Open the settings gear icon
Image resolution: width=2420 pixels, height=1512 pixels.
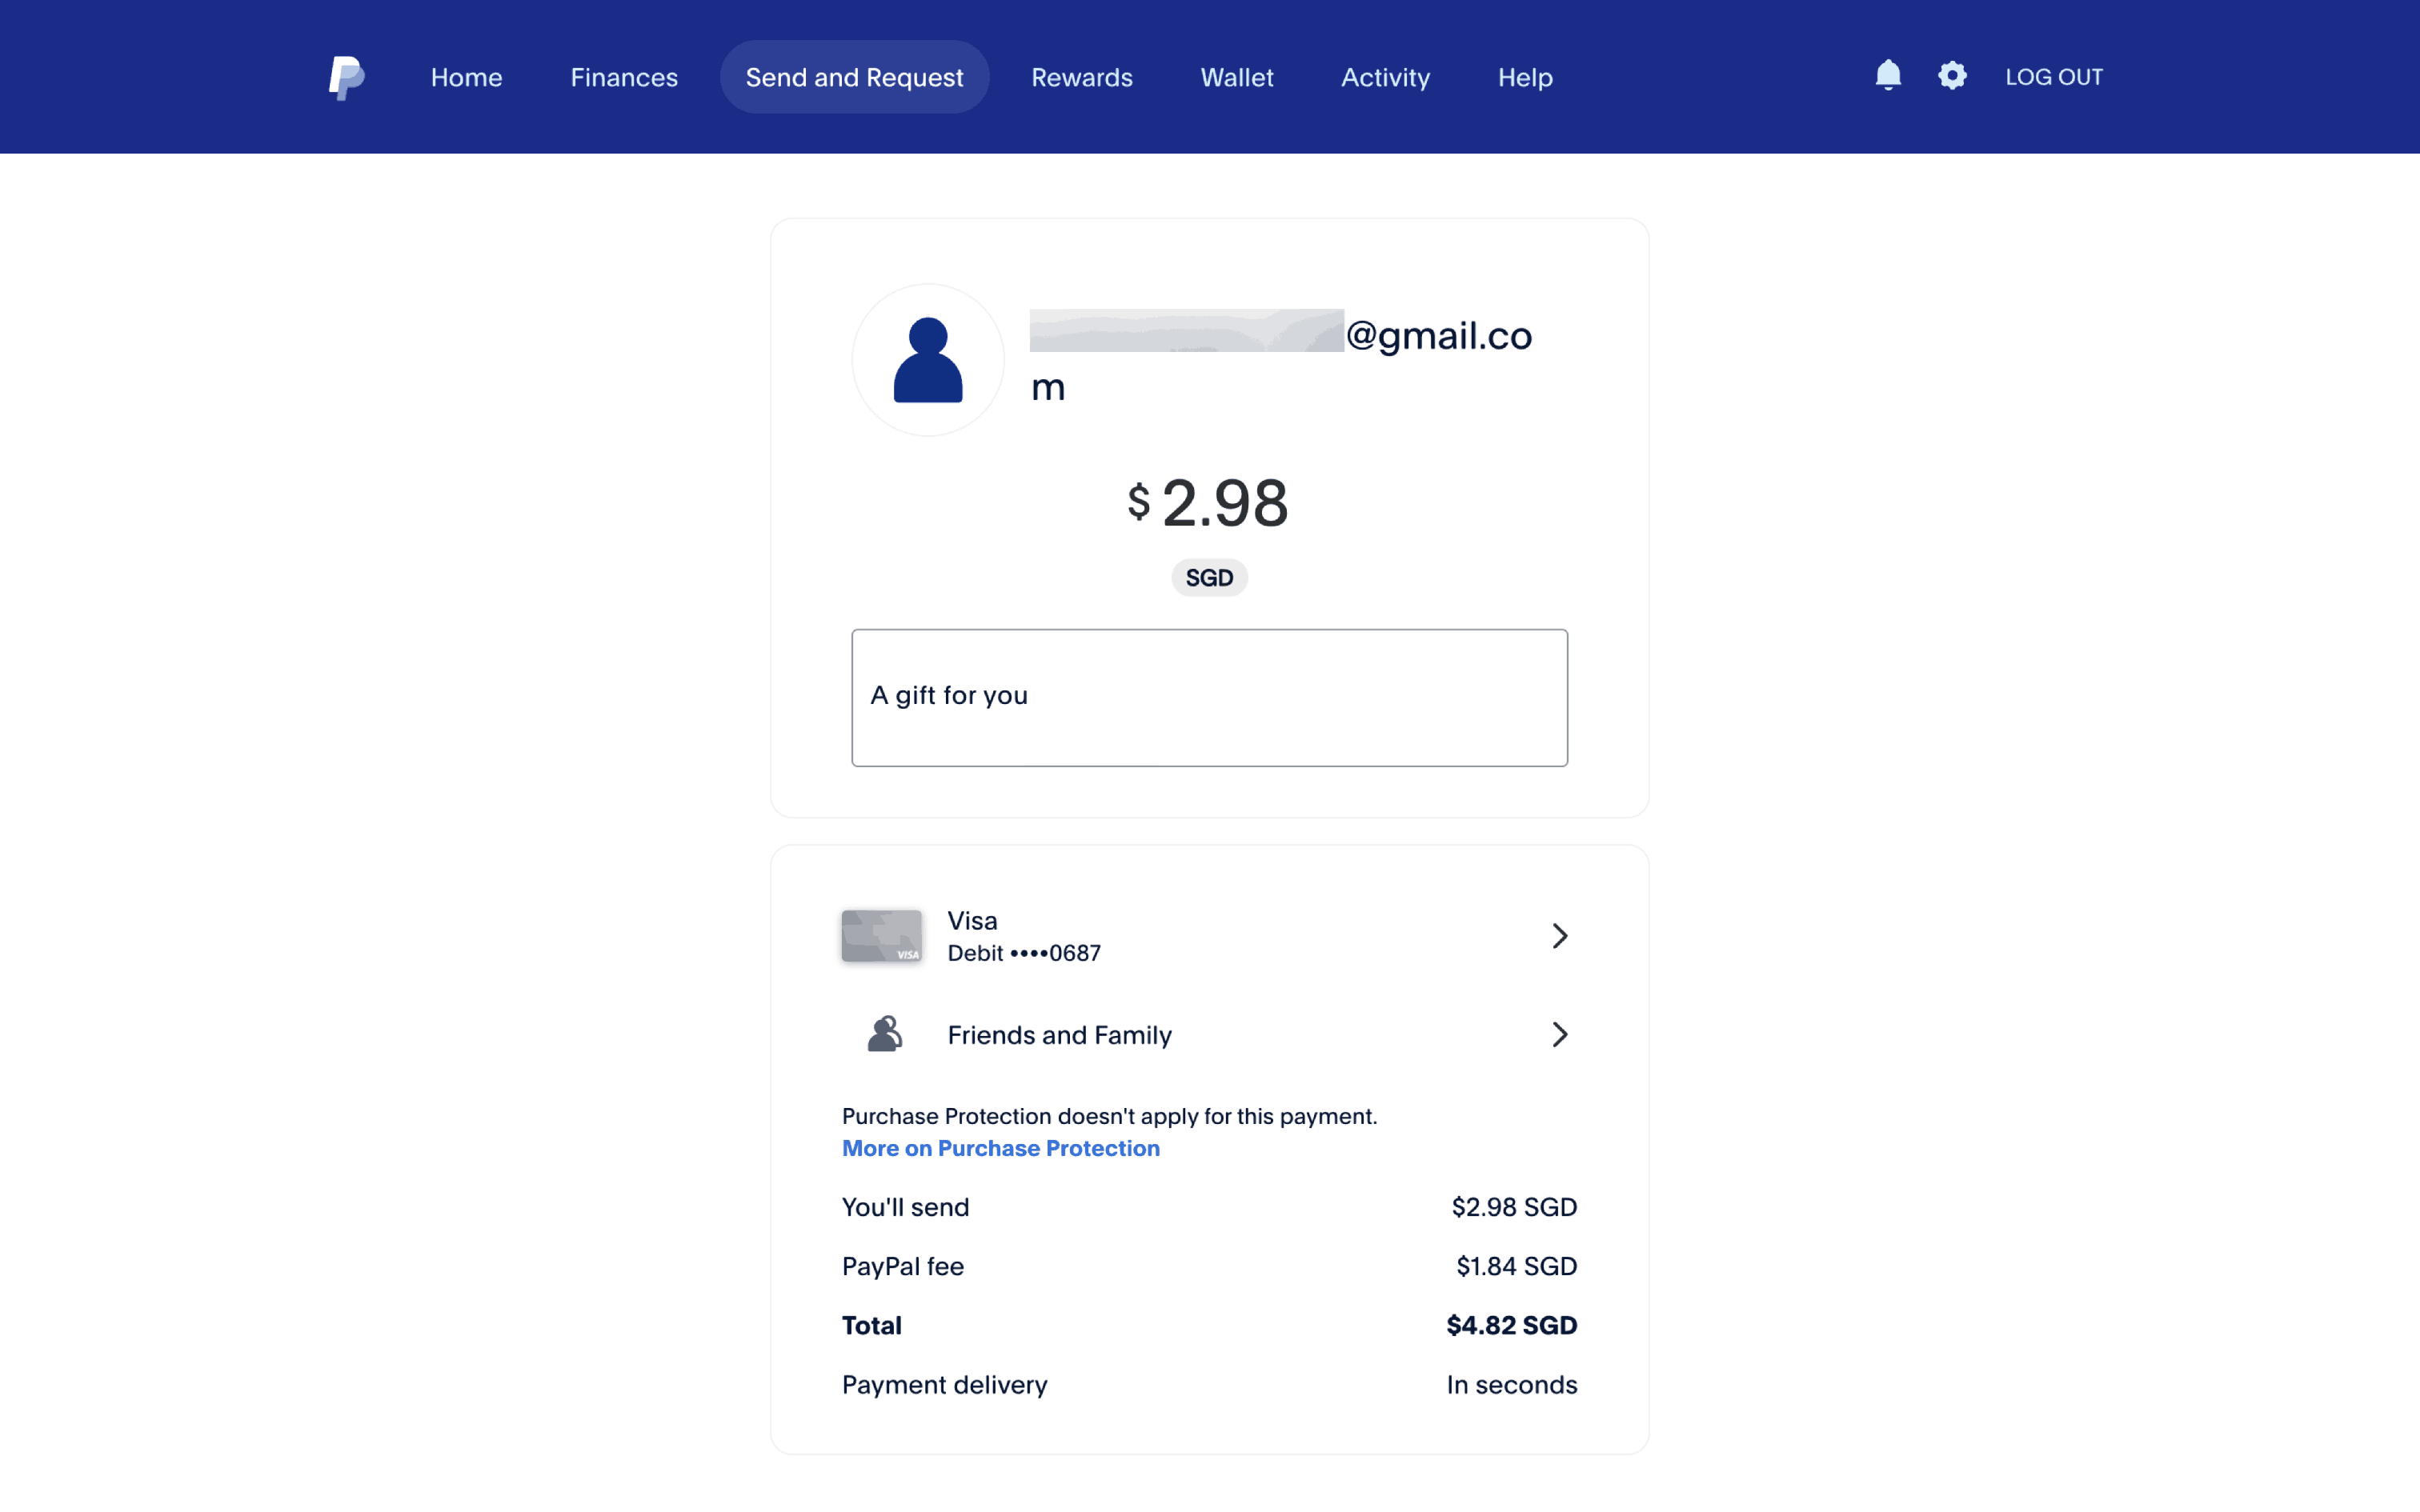coord(1951,76)
